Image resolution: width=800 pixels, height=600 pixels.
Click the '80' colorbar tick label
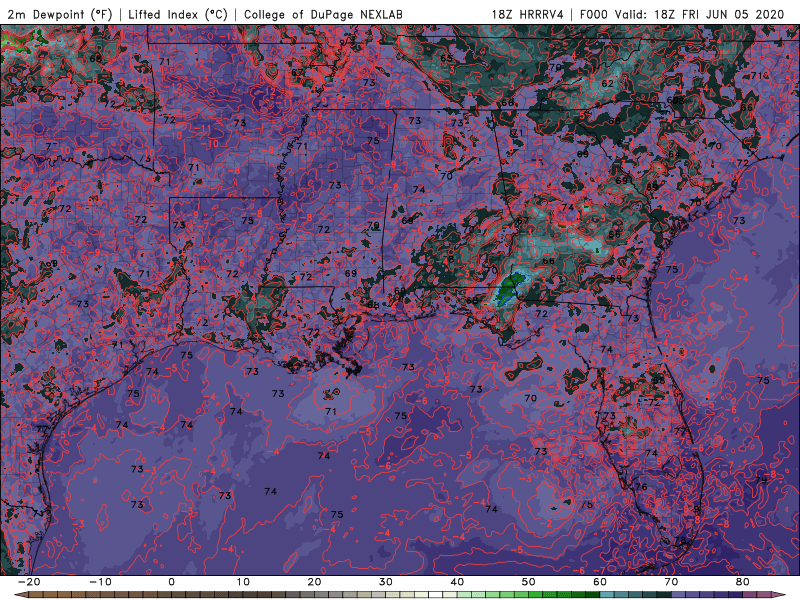[743, 582]
